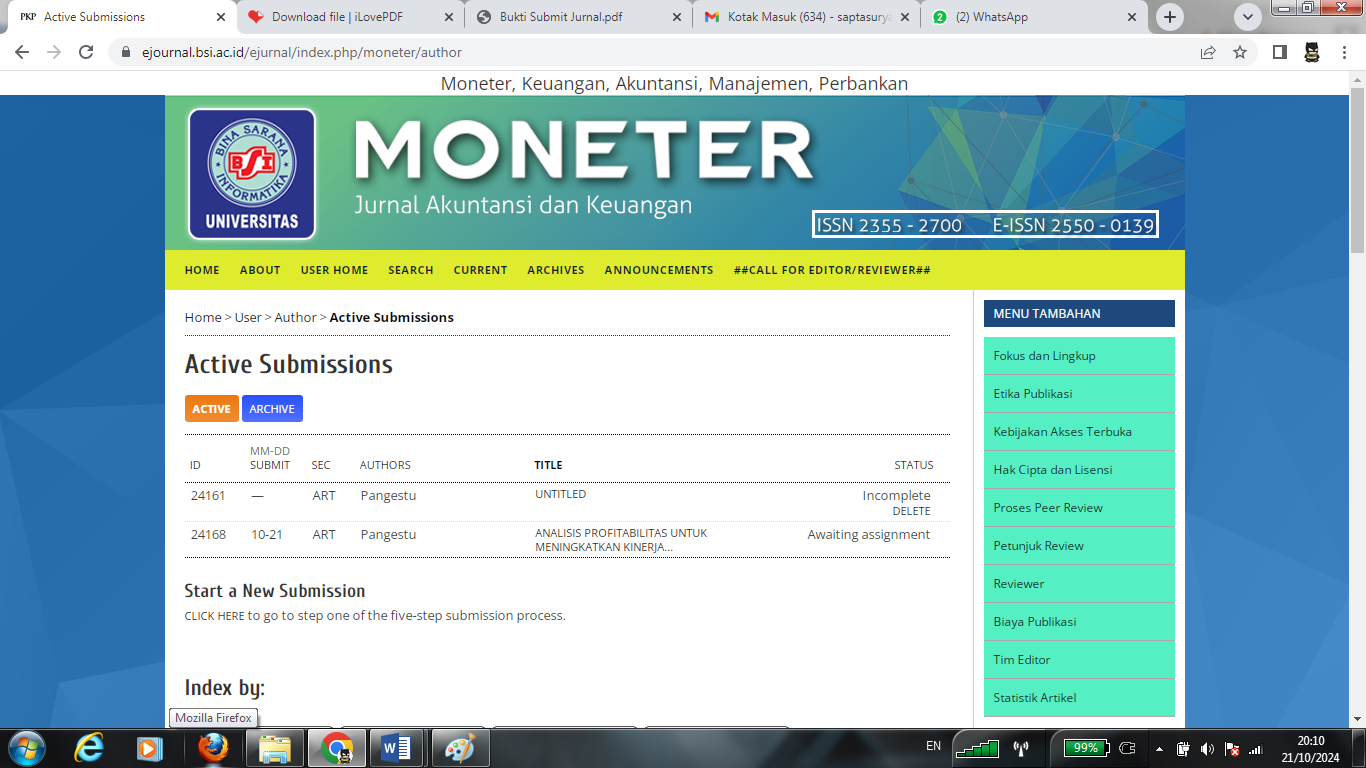
Task: Open Microsoft Word from the taskbar
Action: [397, 748]
